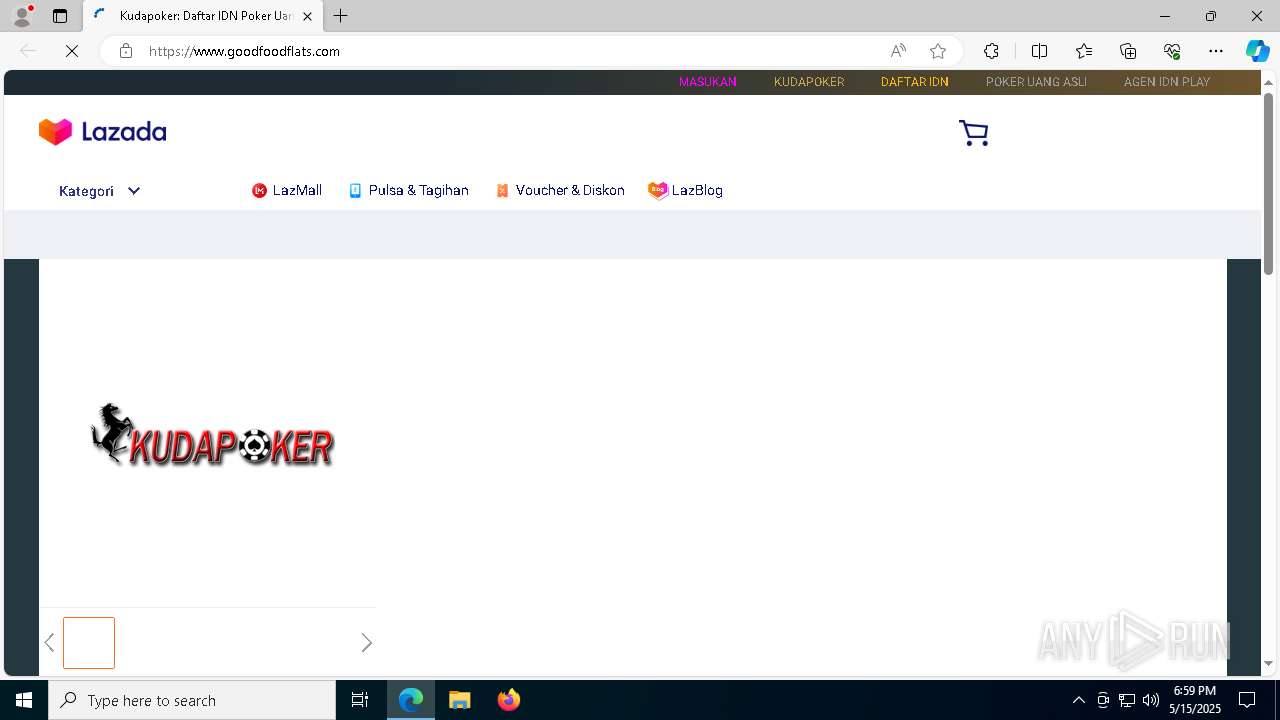Open POKER UANG ASLI link
Screen dimensions: 1280x720
tap(1036, 82)
